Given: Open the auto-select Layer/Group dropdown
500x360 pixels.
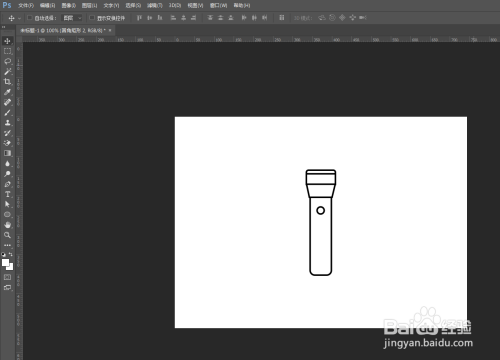Looking at the screenshot, I should click(x=72, y=18).
